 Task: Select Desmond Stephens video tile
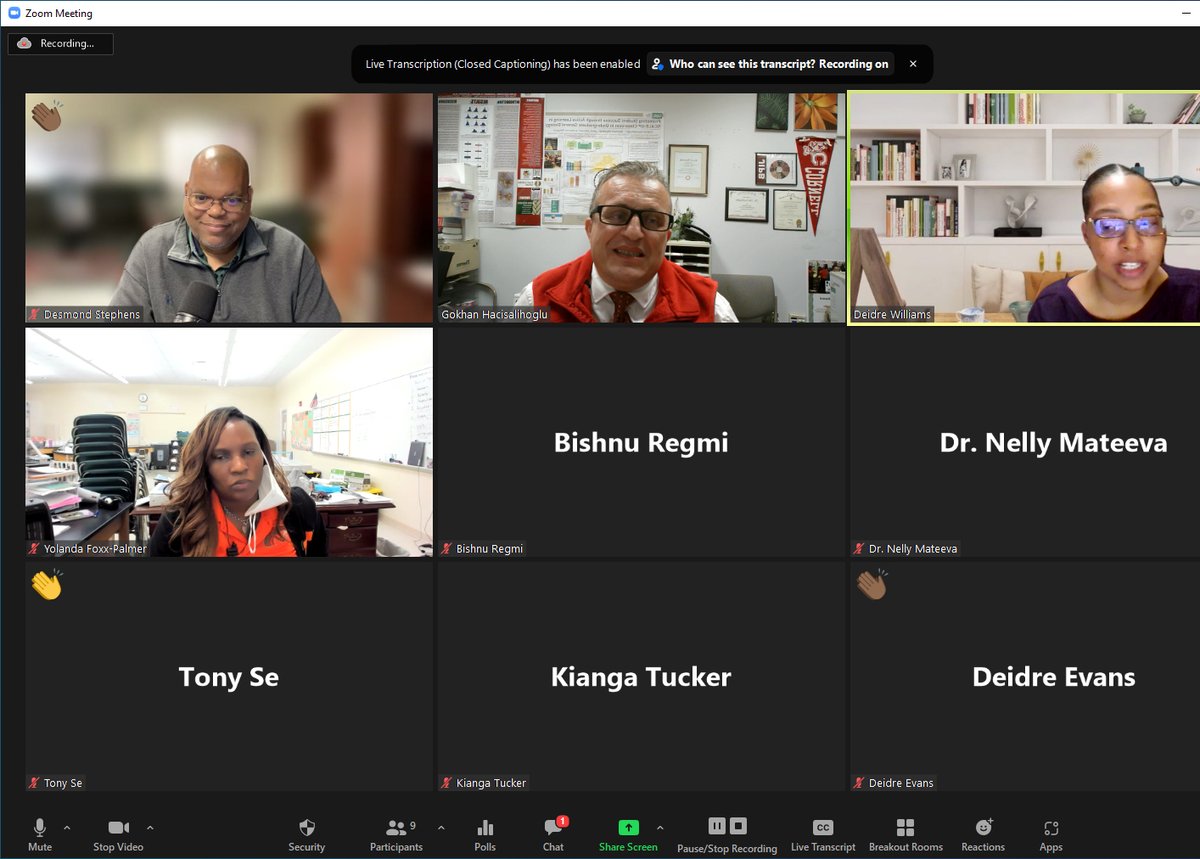(x=229, y=208)
